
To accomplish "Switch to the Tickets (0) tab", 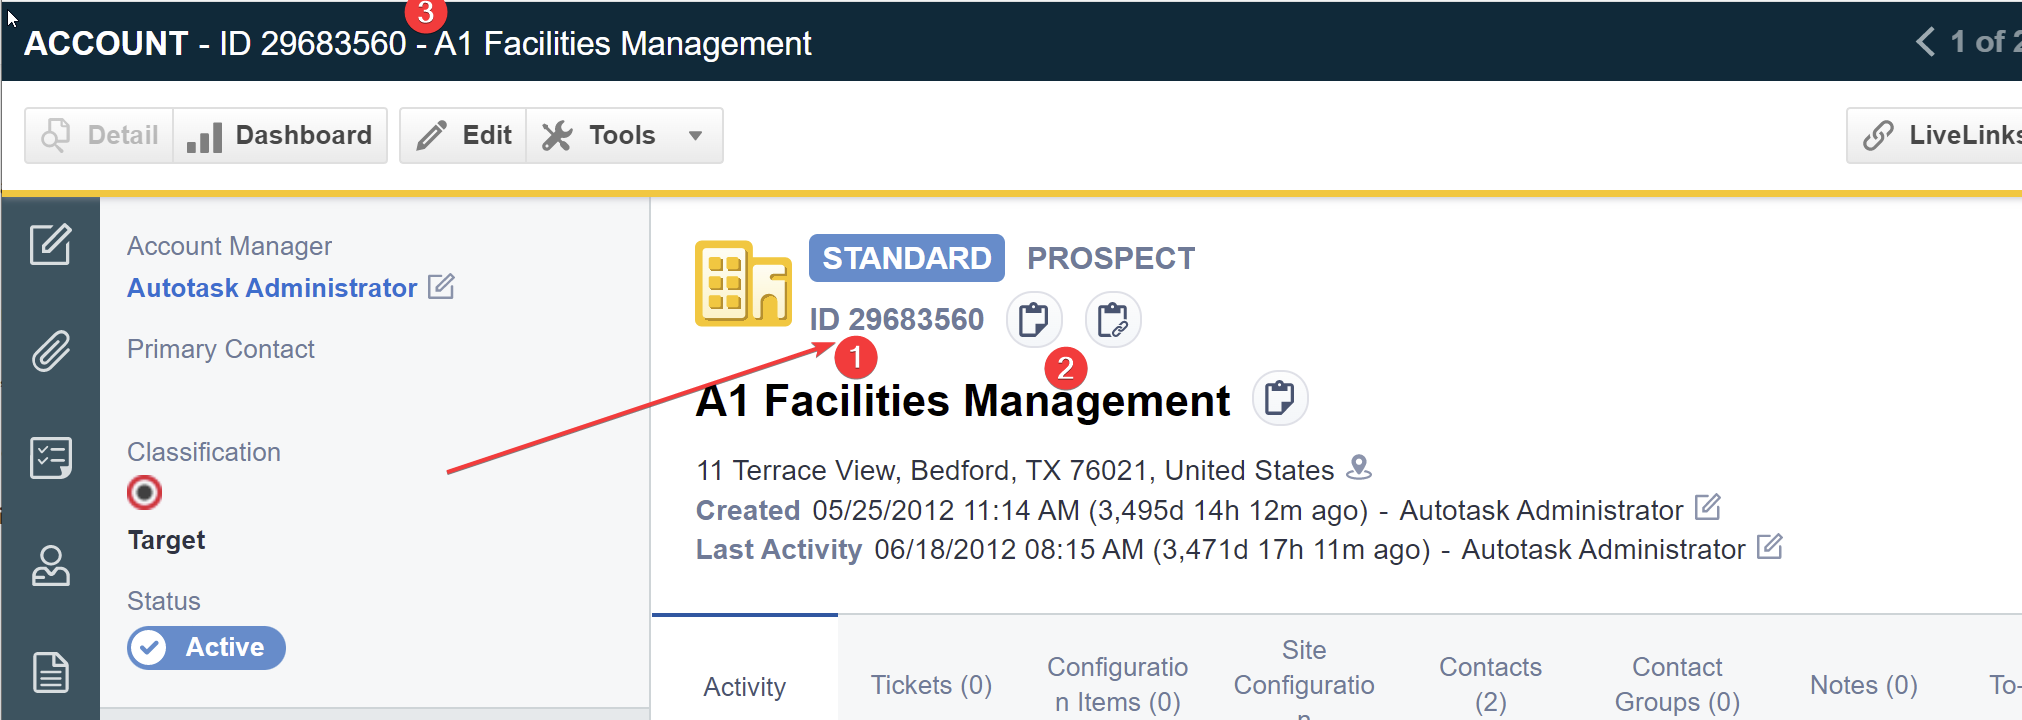I will (931, 685).
